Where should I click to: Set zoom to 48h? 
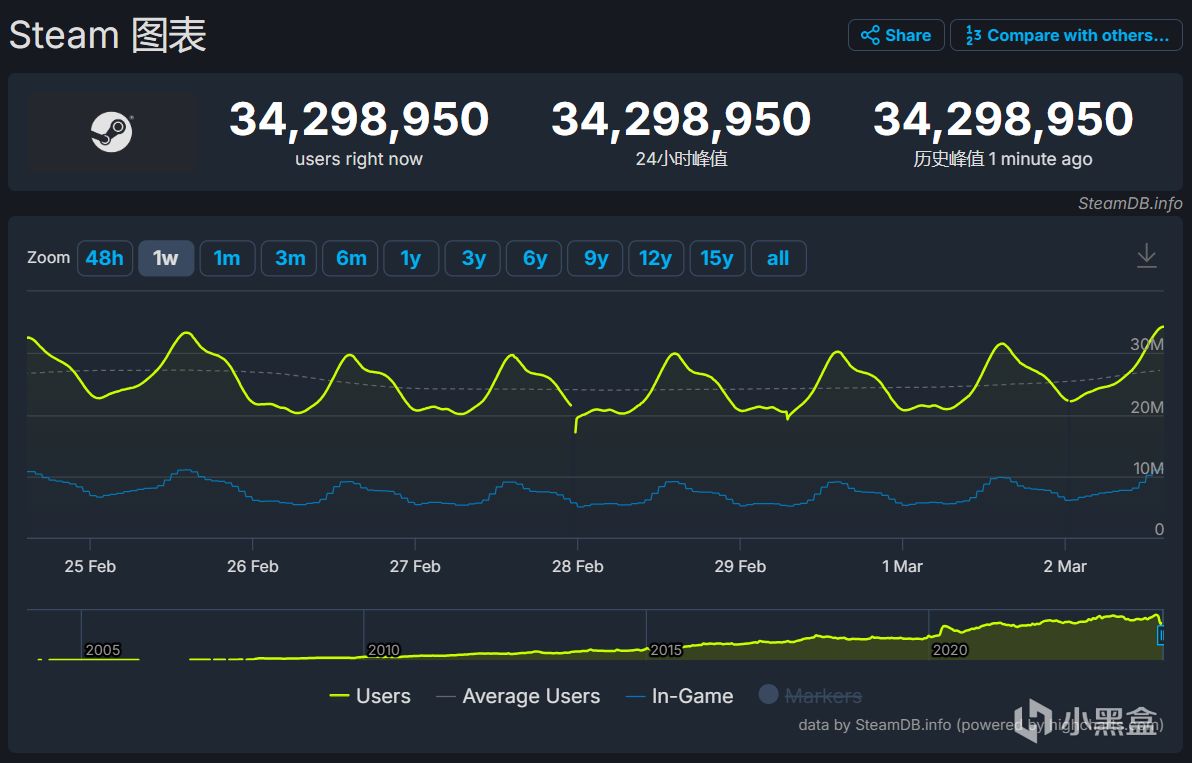point(105,258)
